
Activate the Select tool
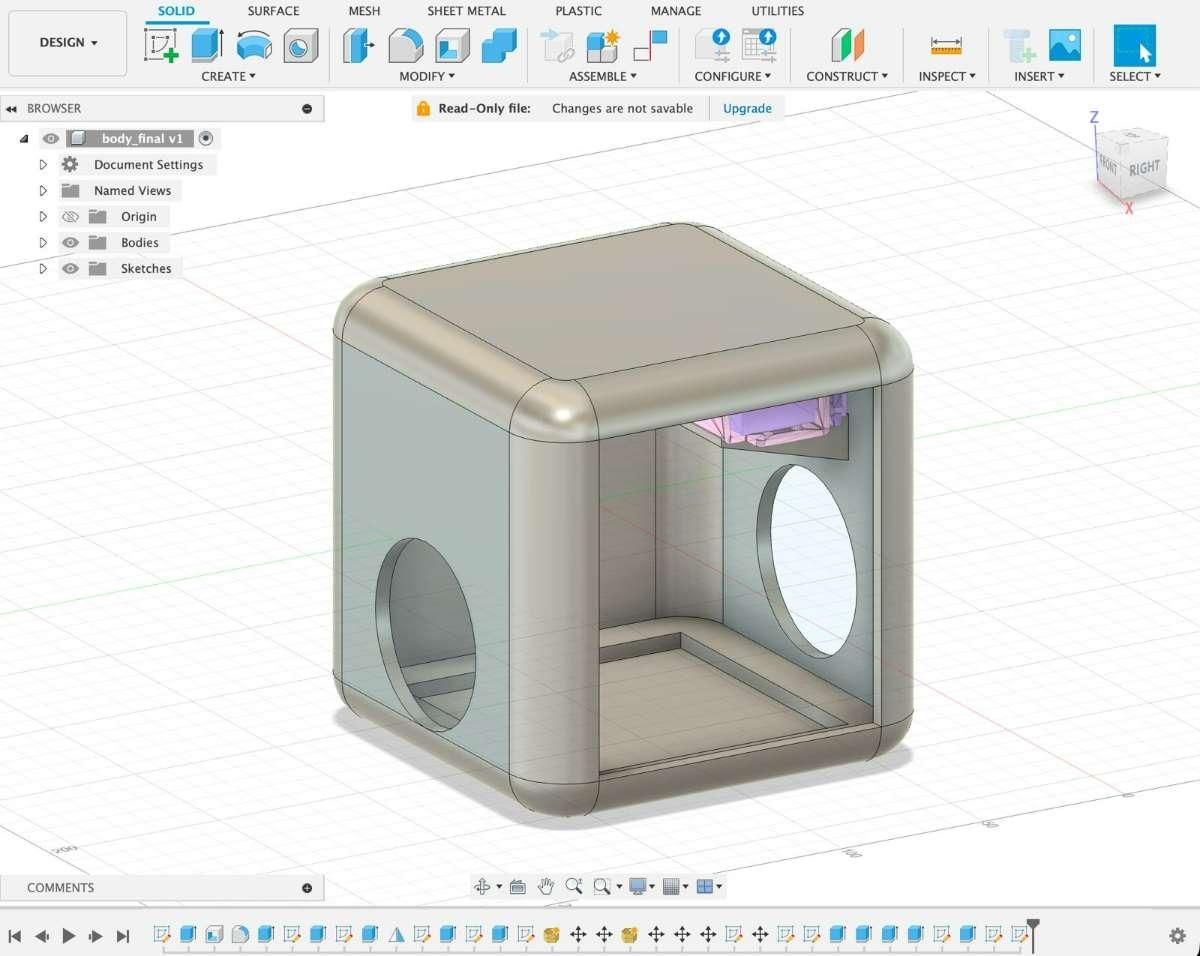coord(1134,45)
